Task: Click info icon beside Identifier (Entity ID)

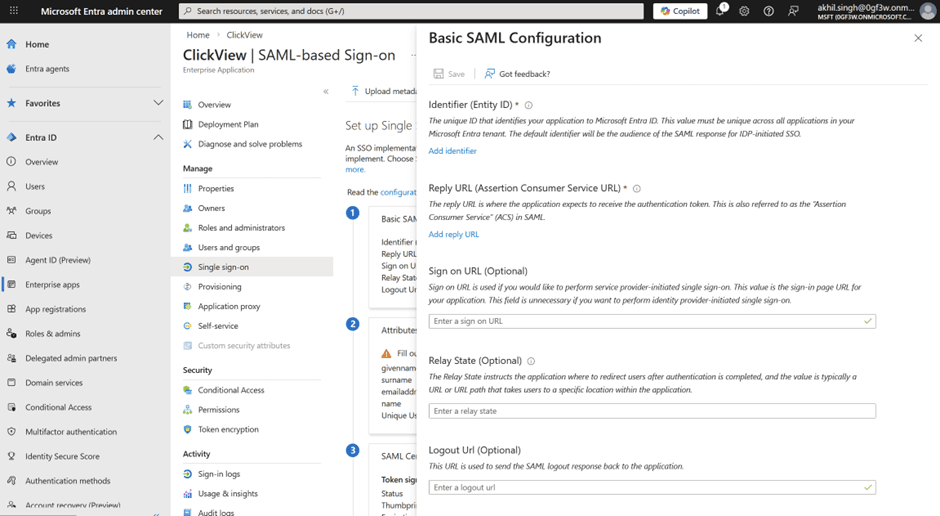Action: point(528,105)
